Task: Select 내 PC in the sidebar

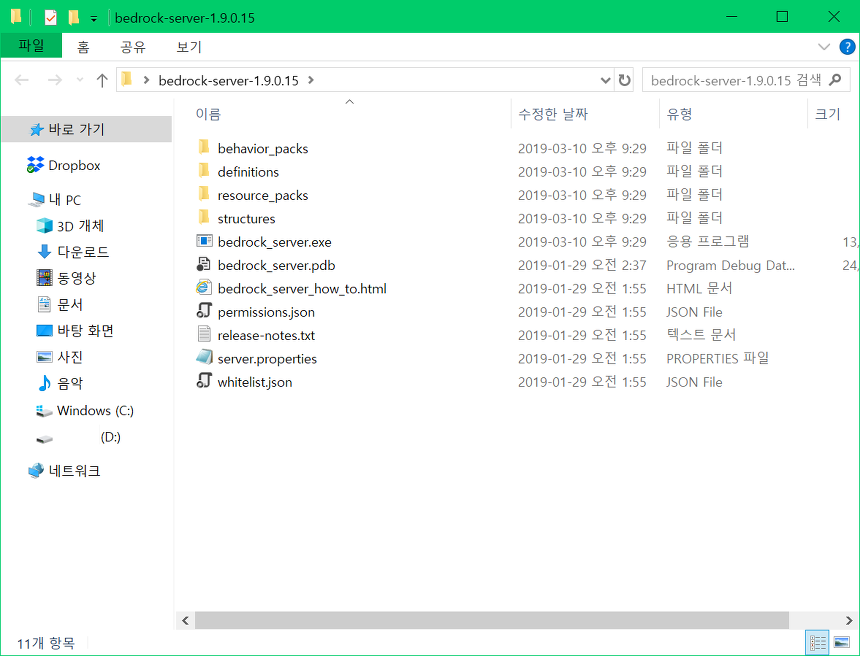Action: point(55,200)
